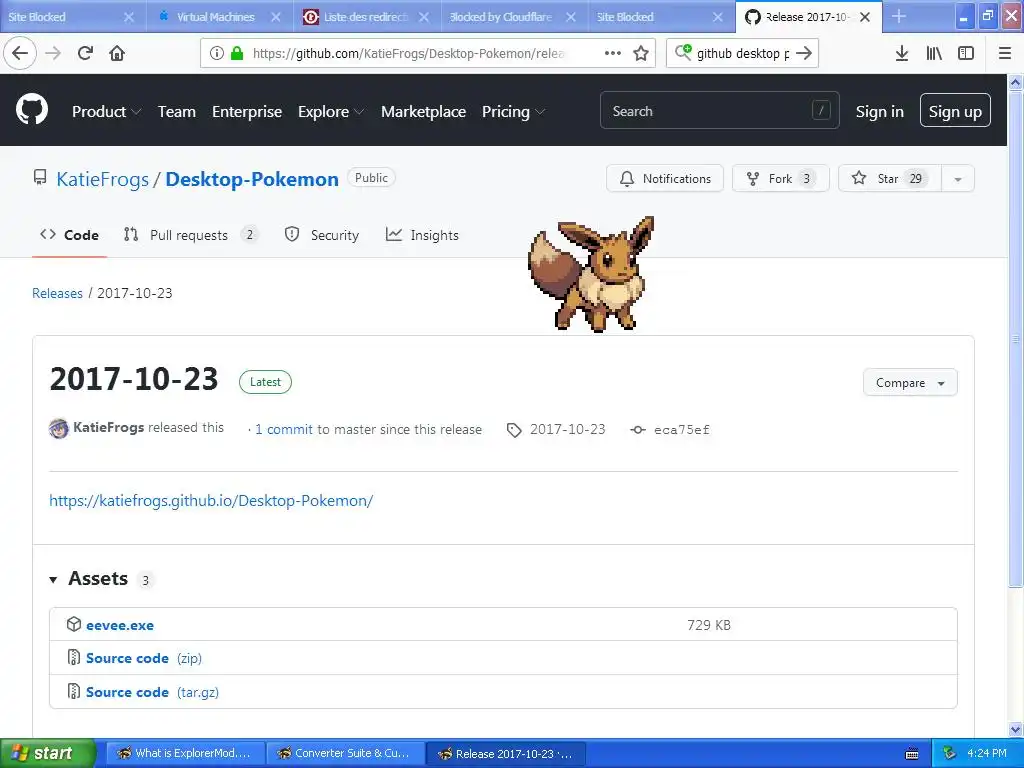Click the Sign in link
The width and height of the screenshot is (1024, 768).
point(879,112)
